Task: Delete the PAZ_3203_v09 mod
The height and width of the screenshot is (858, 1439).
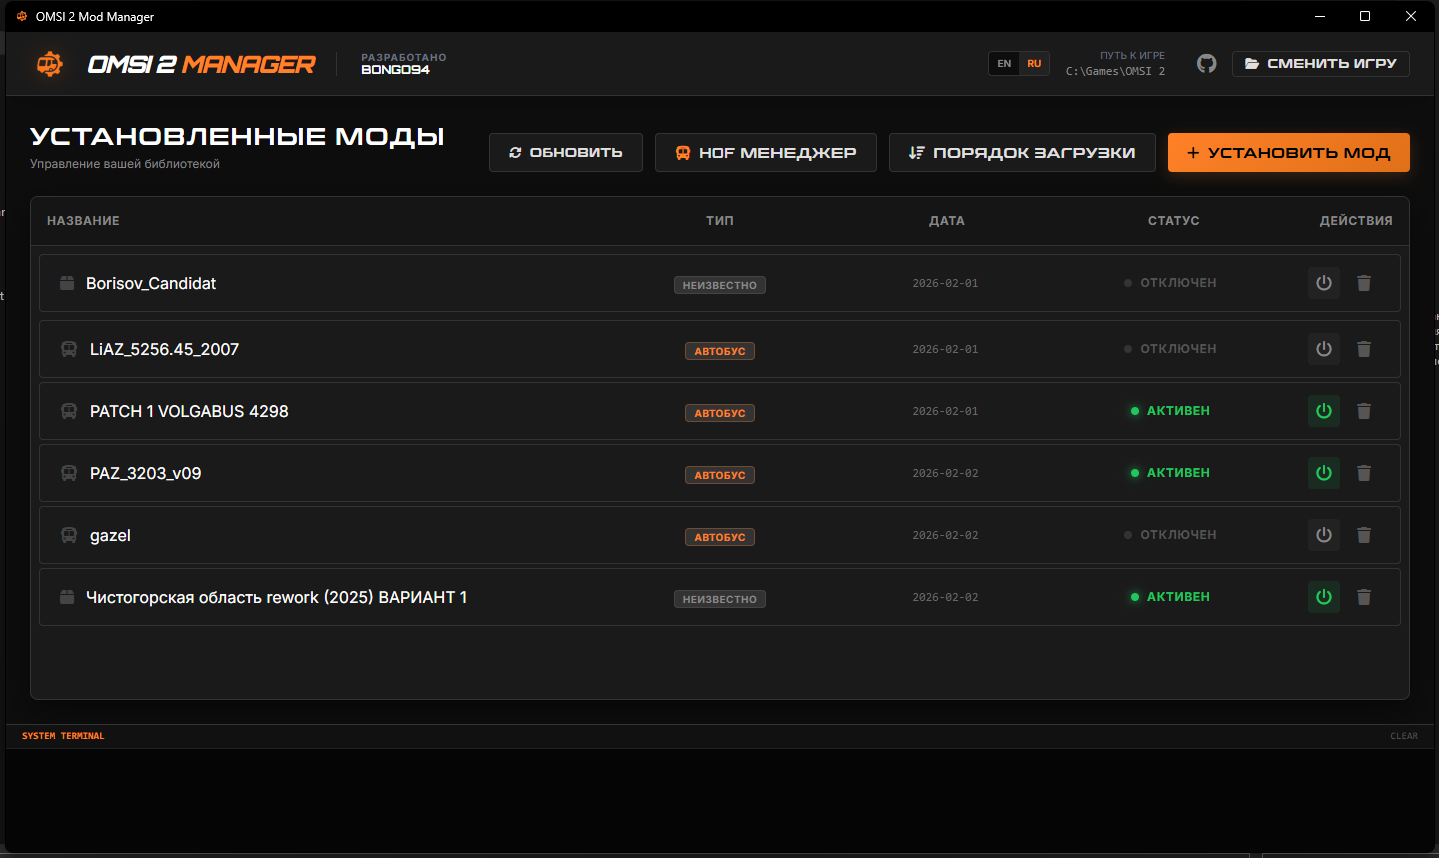Action: click(x=1363, y=473)
